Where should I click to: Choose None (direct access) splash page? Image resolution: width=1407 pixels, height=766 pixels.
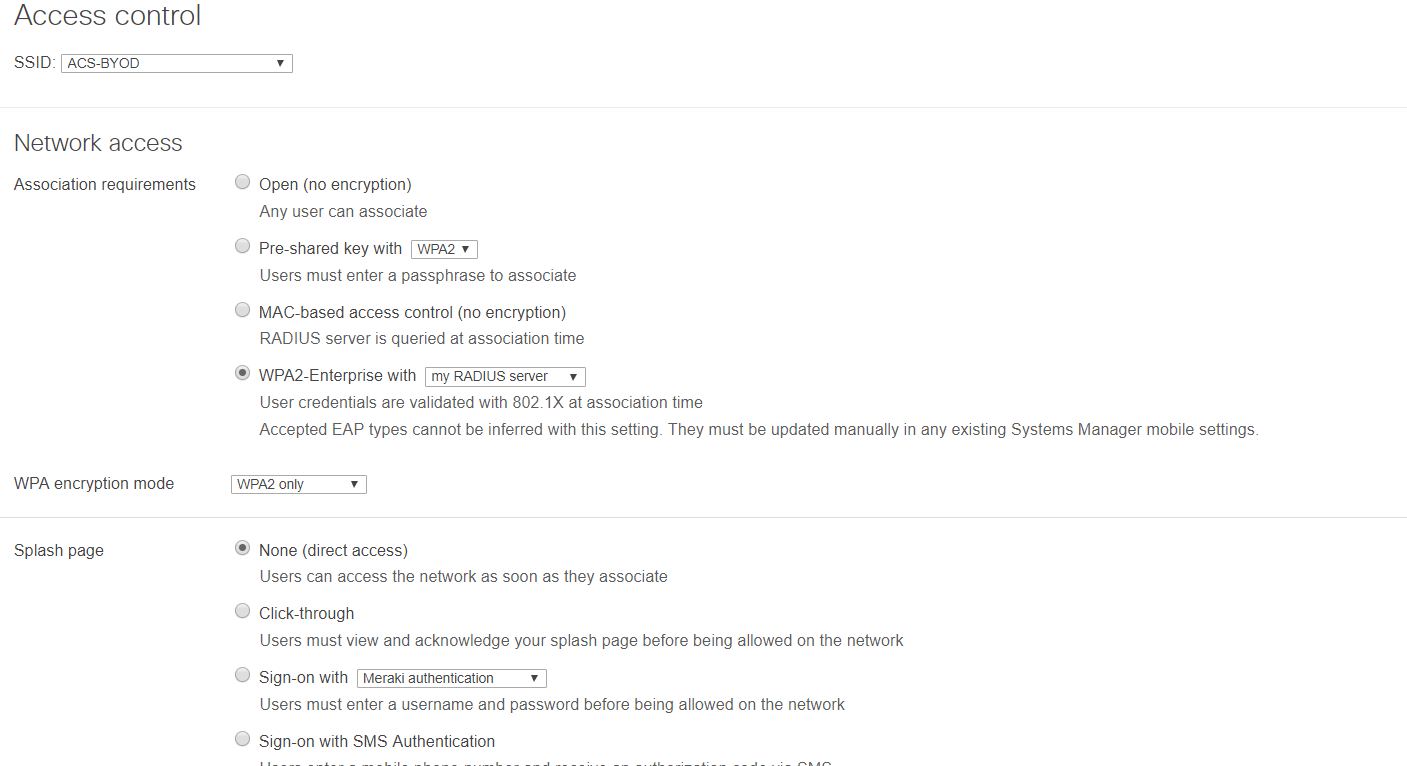[x=242, y=548]
